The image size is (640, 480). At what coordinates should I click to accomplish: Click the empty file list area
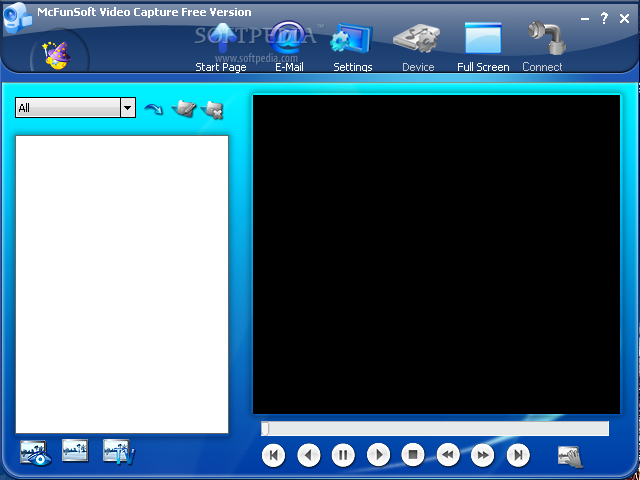click(x=122, y=284)
